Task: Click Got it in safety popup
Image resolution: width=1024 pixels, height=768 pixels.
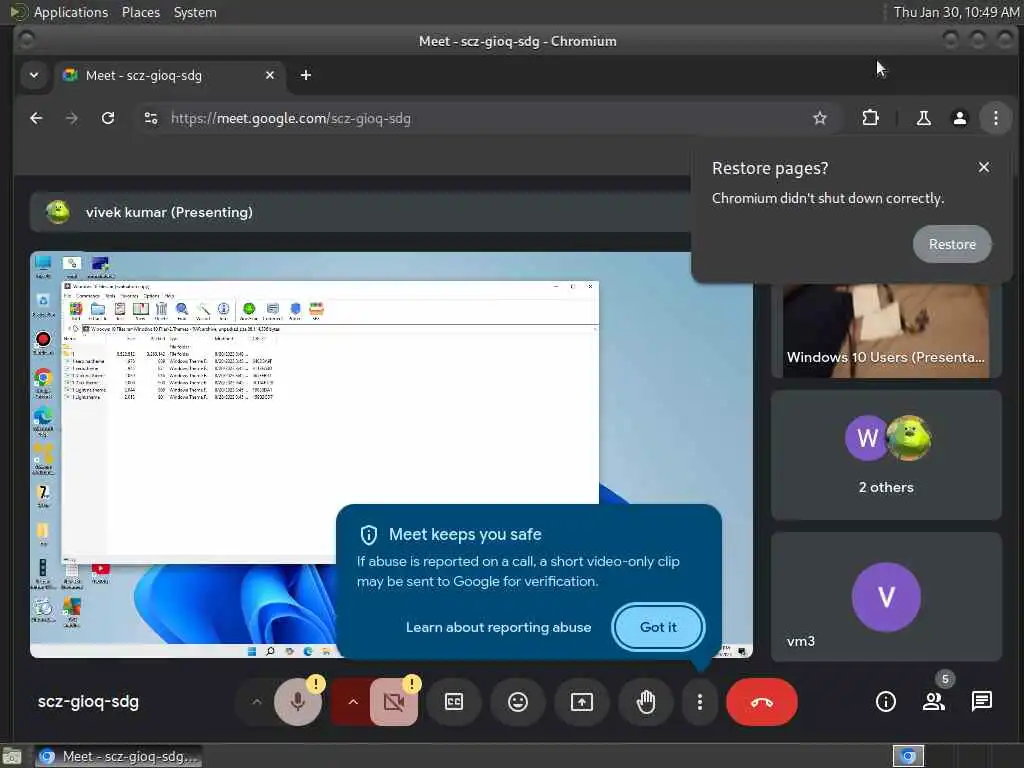Action: tap(658, 627)
